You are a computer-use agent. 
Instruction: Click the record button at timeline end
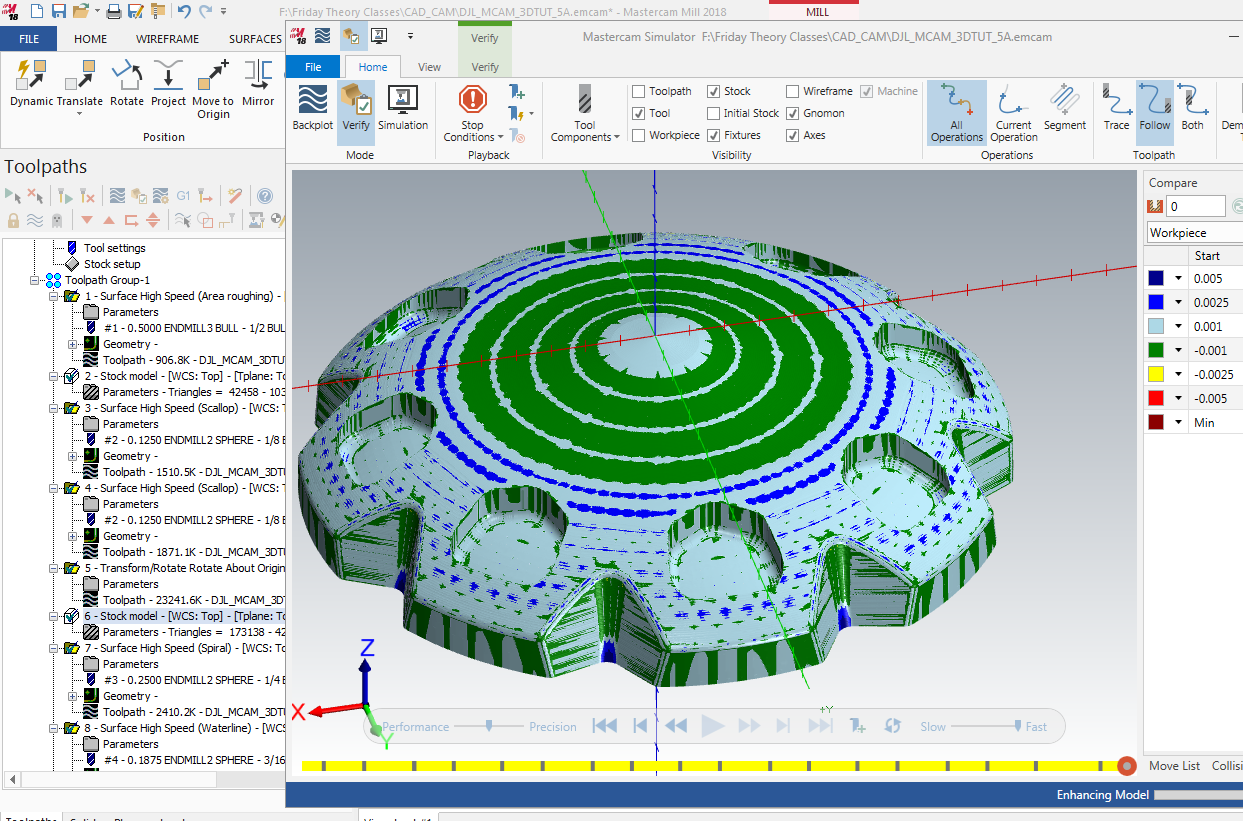[1127, 766]
